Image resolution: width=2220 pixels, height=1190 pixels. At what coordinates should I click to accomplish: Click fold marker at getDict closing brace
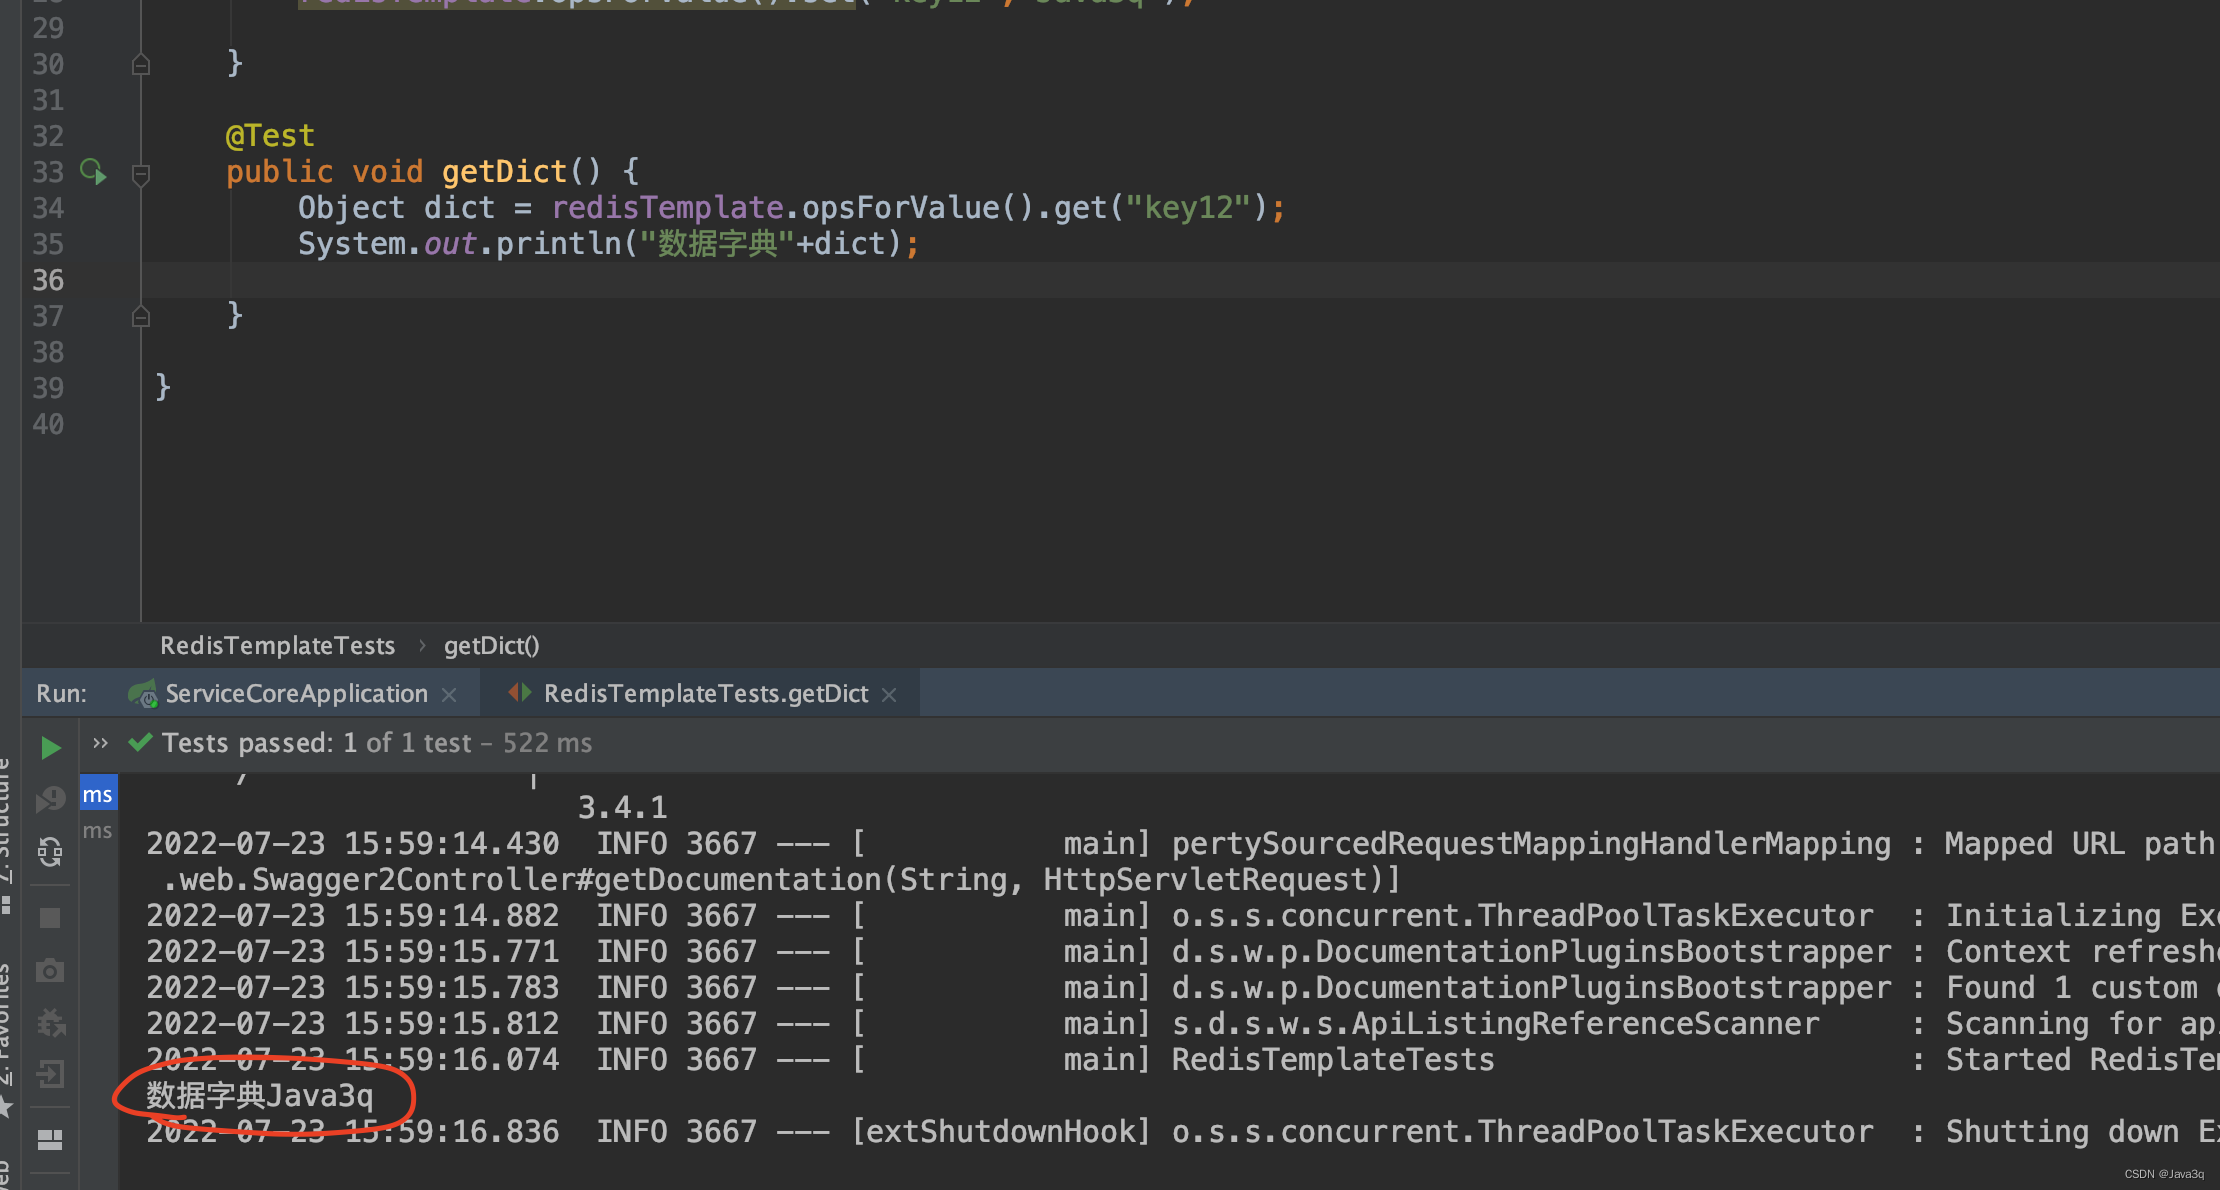[x=141, y=317]
